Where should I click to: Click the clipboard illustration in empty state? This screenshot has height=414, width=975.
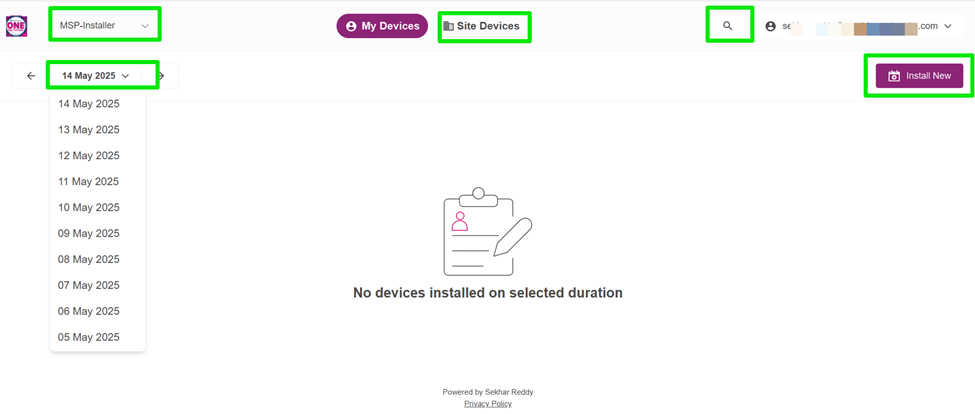tap(488, 231)
